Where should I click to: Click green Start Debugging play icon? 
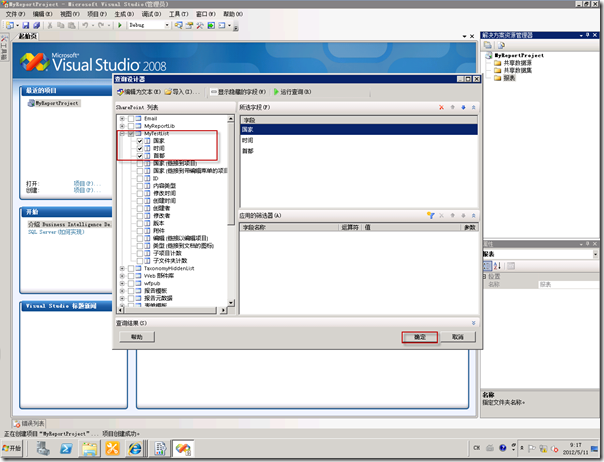click(120, 25)
